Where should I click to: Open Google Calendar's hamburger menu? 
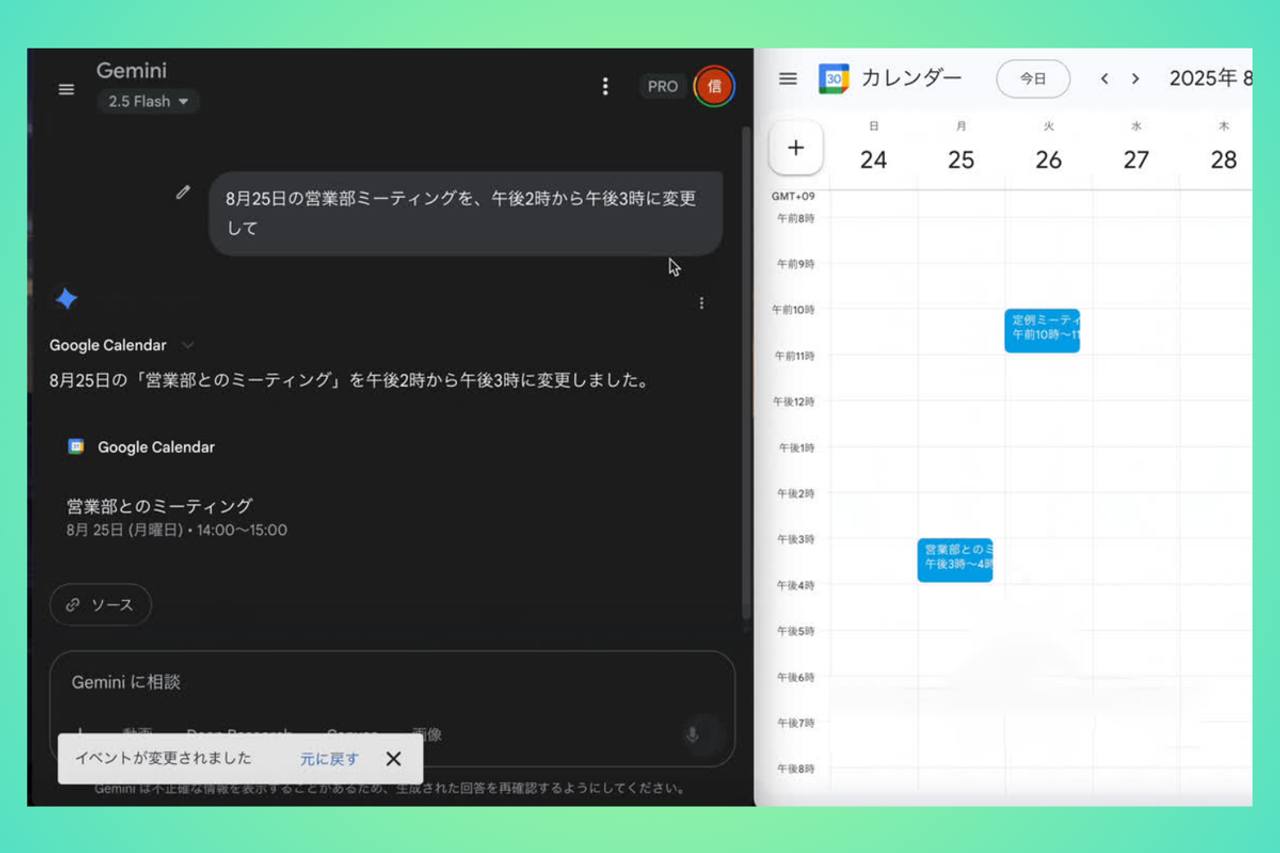(787, 79)
